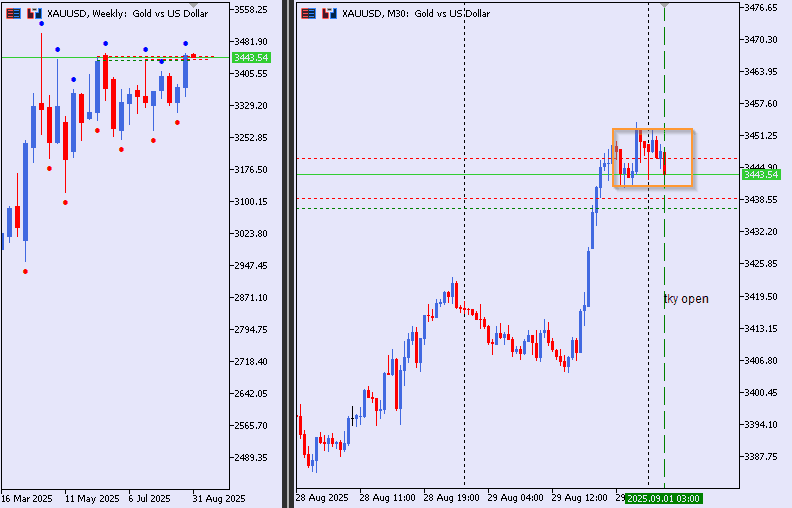Image resolution: width=792 pixels, height=508 pixels.
Task: Click the 2718.40 price on Weekly scale
Action: [251, 362]
